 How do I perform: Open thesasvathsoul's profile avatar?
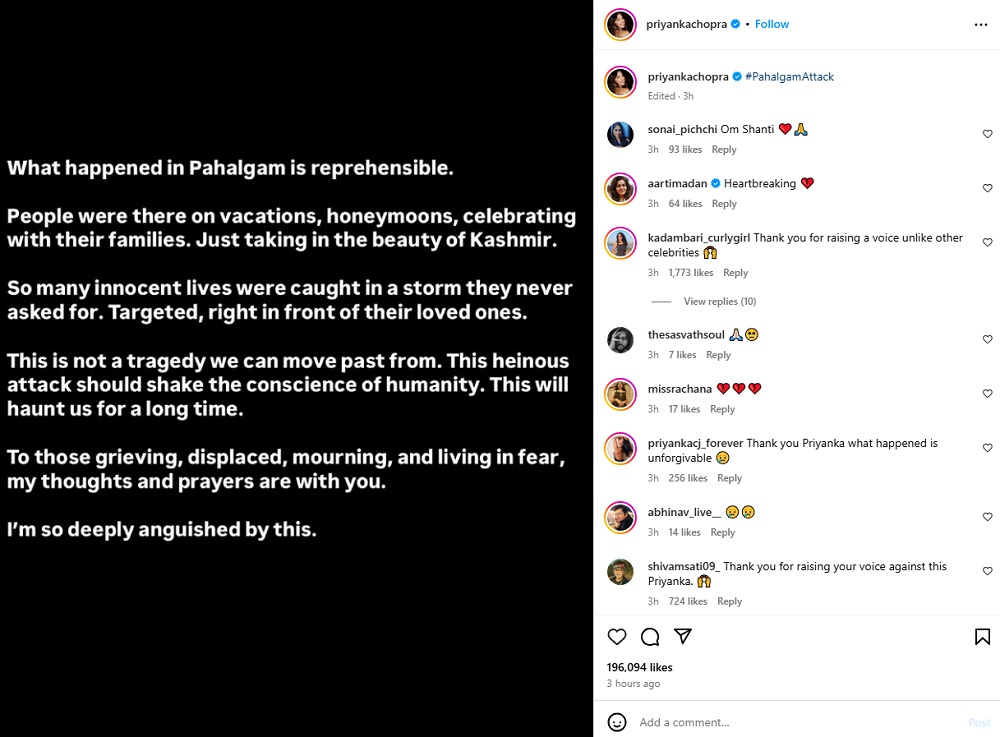[620, 340]
